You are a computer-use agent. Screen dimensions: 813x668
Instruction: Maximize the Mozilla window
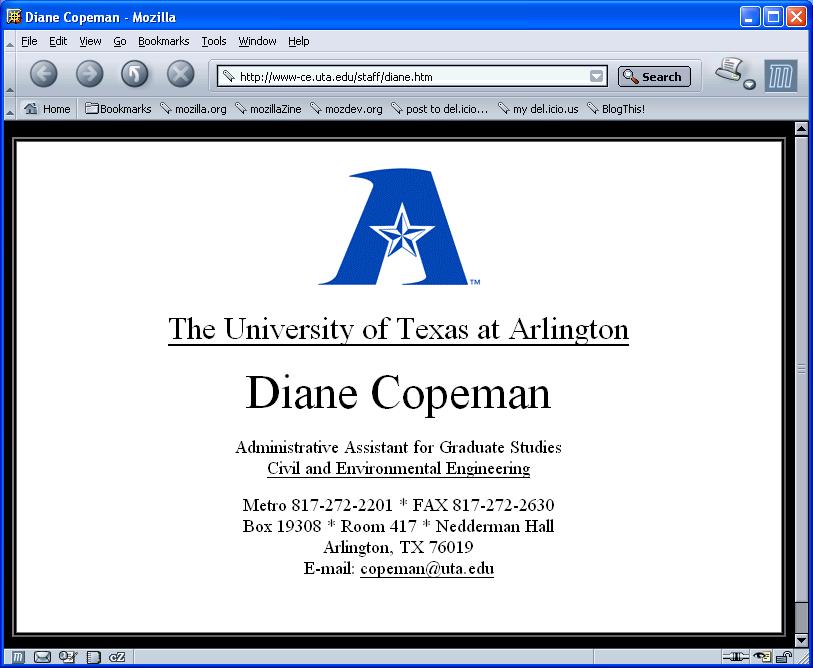(773, 17)
